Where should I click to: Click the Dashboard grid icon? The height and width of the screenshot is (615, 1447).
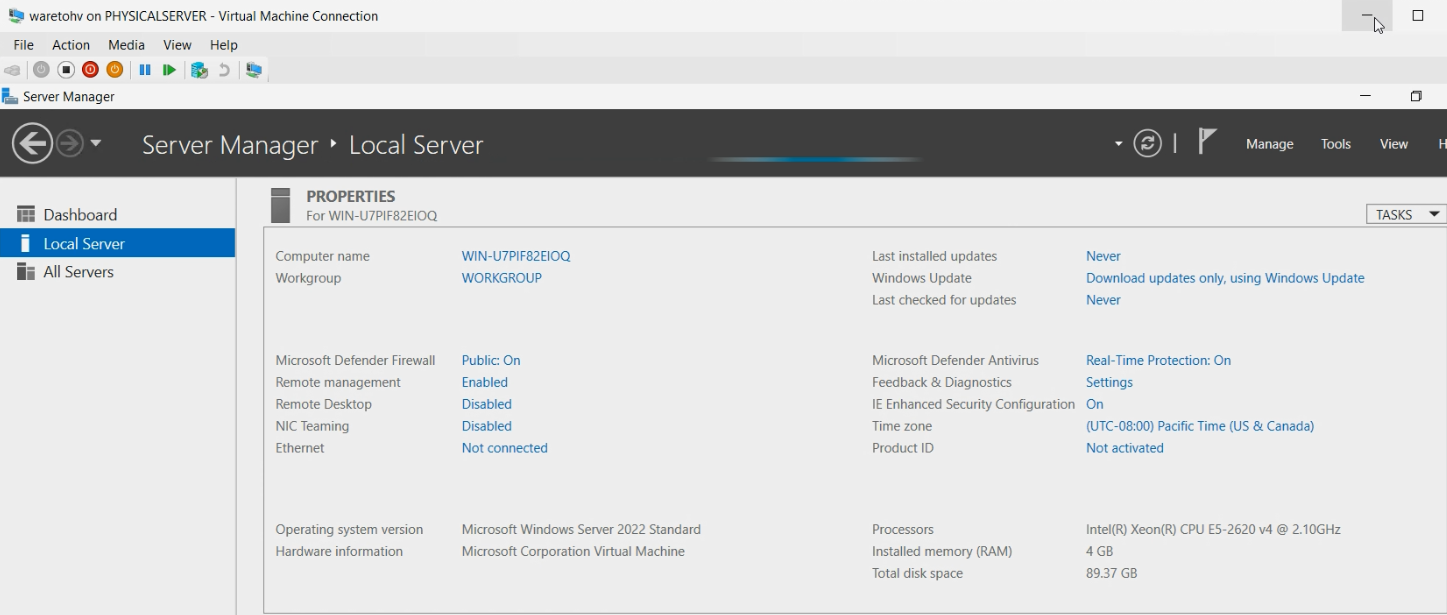[x=26, y=215]
